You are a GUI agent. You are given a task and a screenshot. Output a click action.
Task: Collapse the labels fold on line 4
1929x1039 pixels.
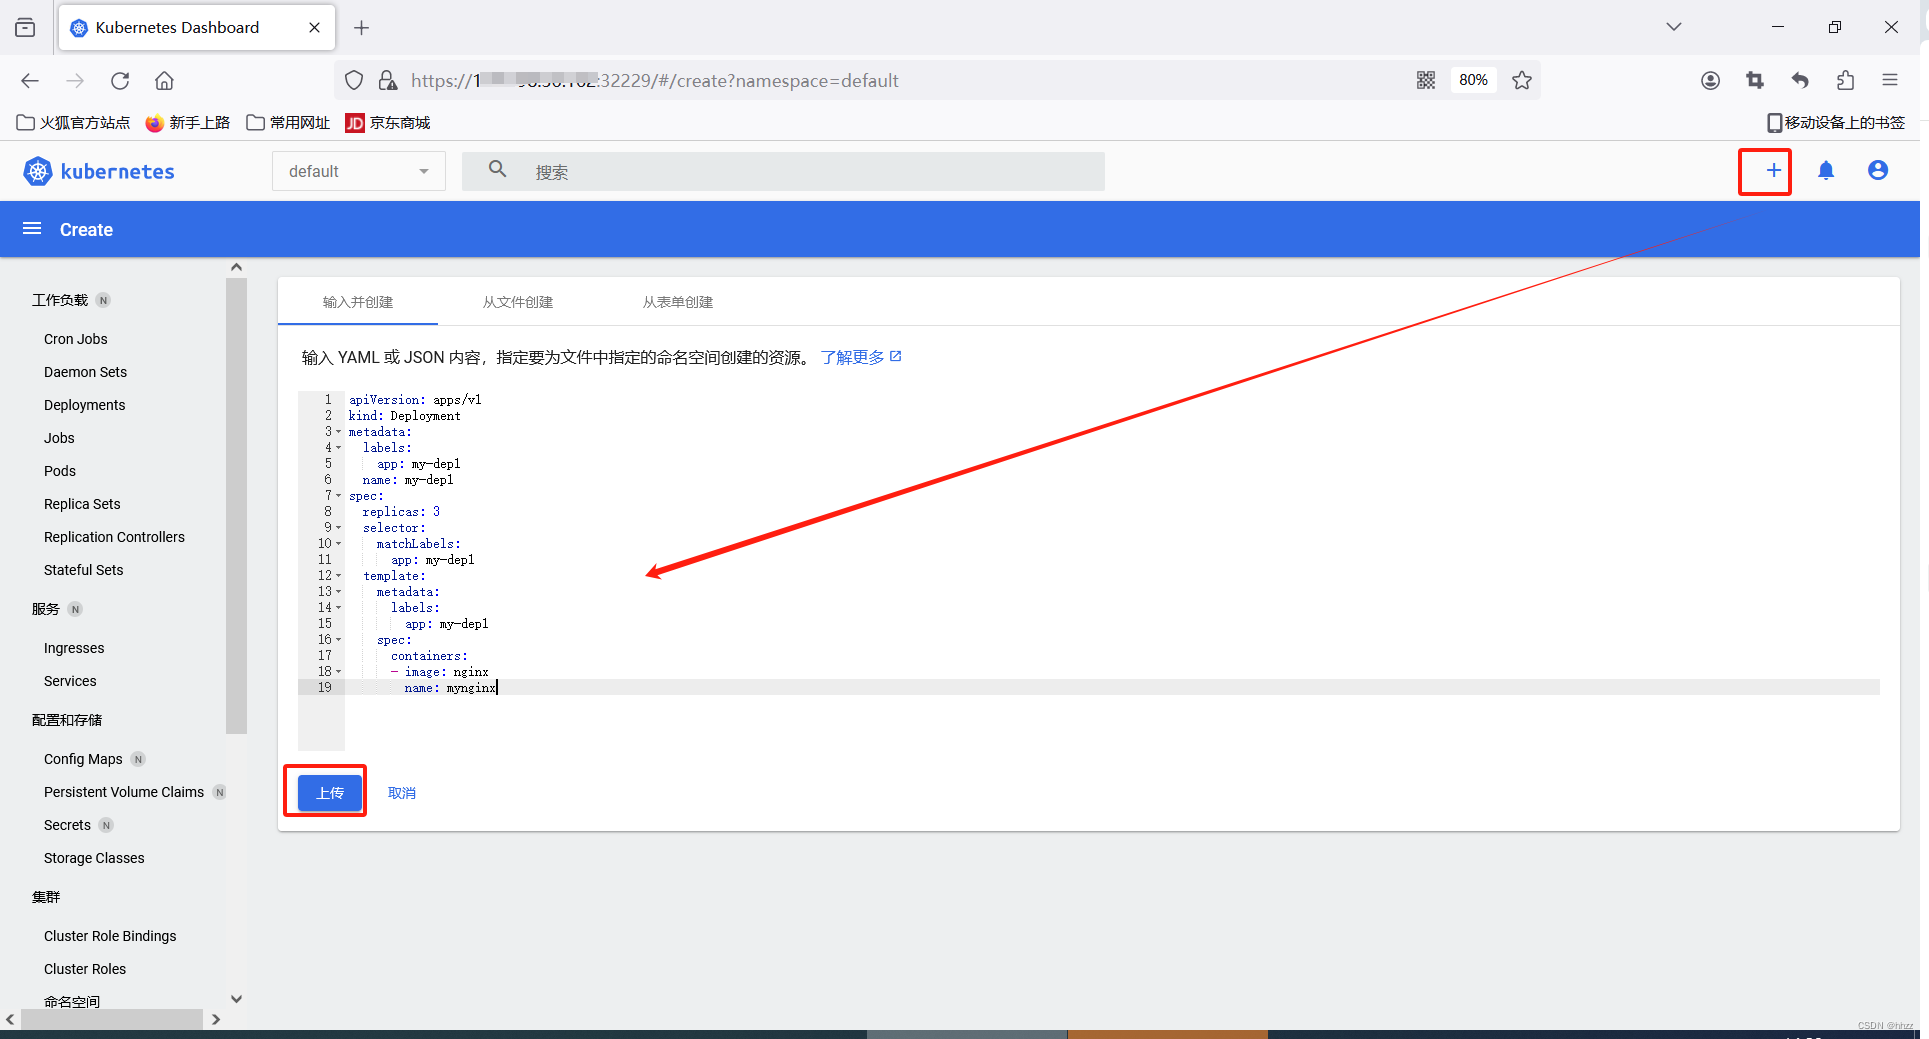[338, 448]
